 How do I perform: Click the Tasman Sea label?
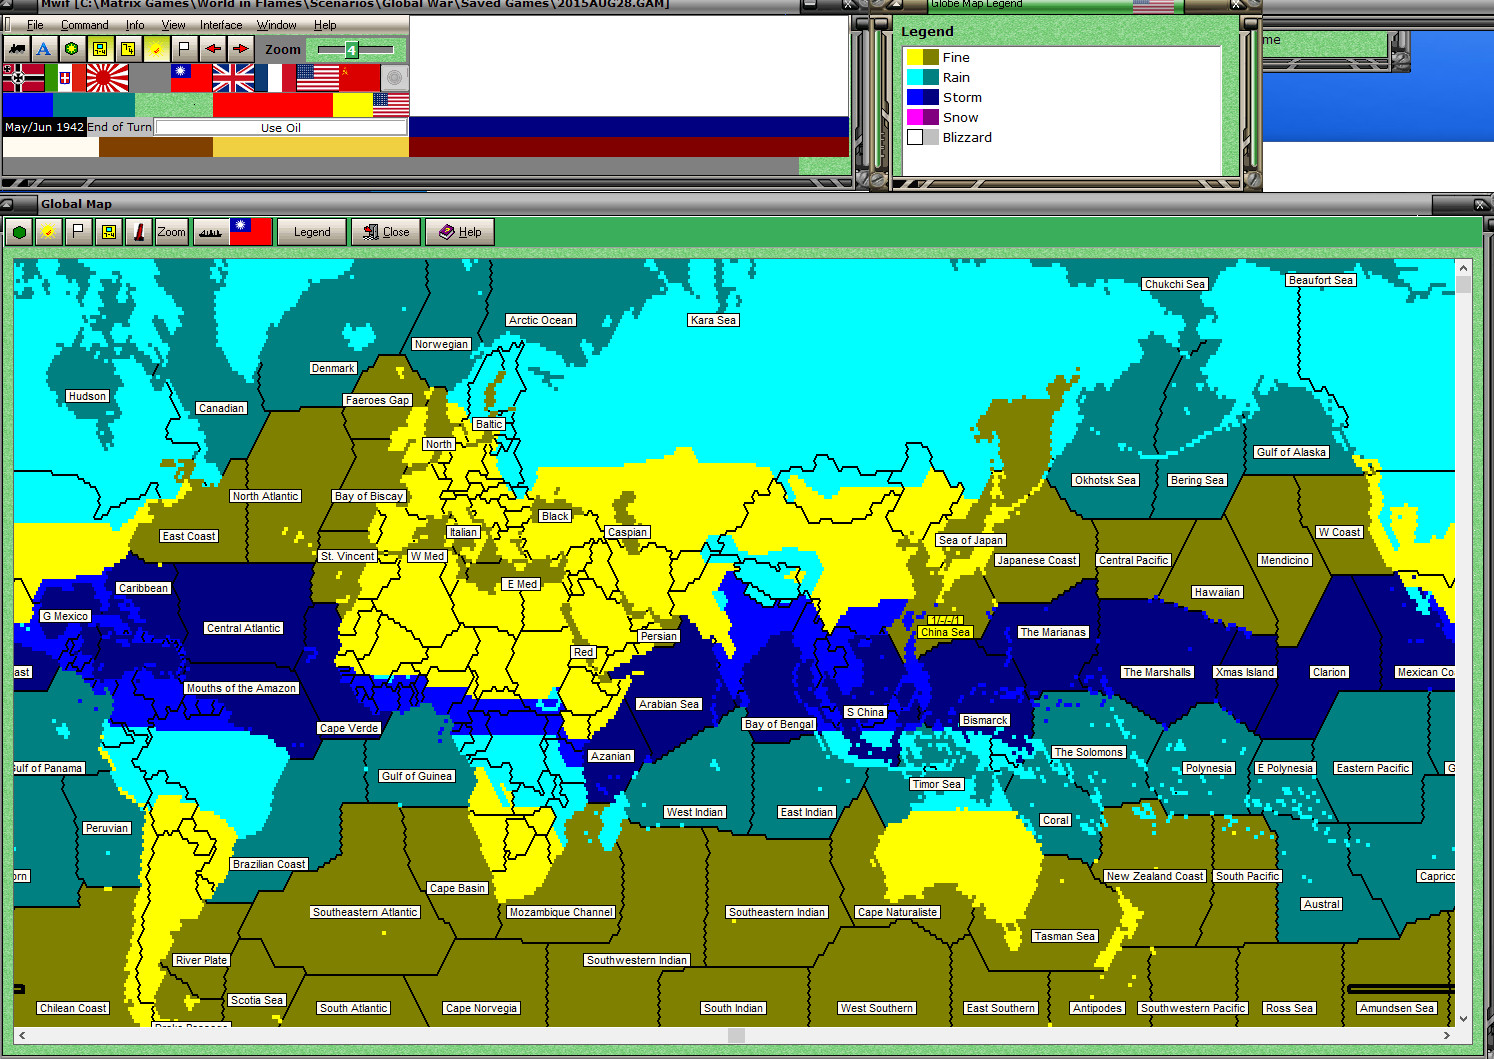(x=1065, y=936)
